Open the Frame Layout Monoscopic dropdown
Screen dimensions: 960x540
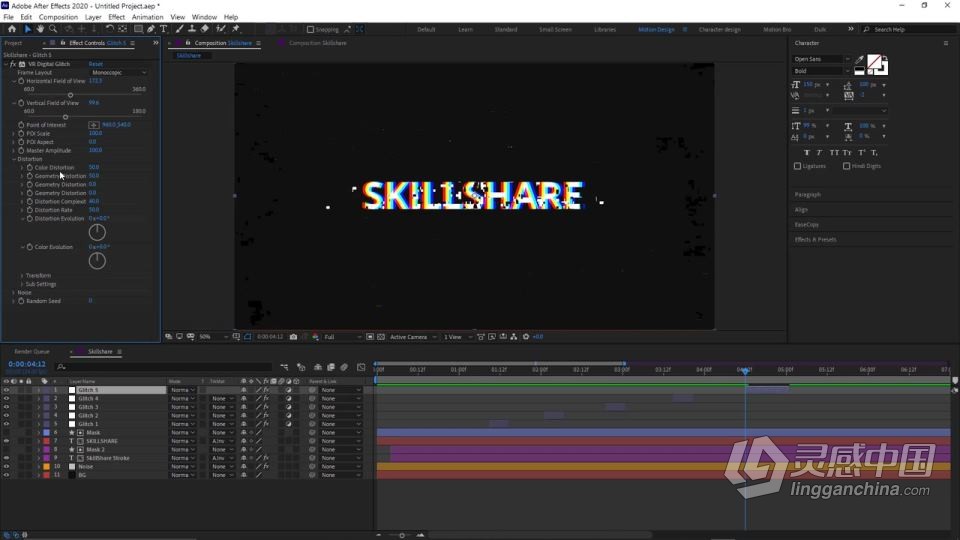(118, 72)
